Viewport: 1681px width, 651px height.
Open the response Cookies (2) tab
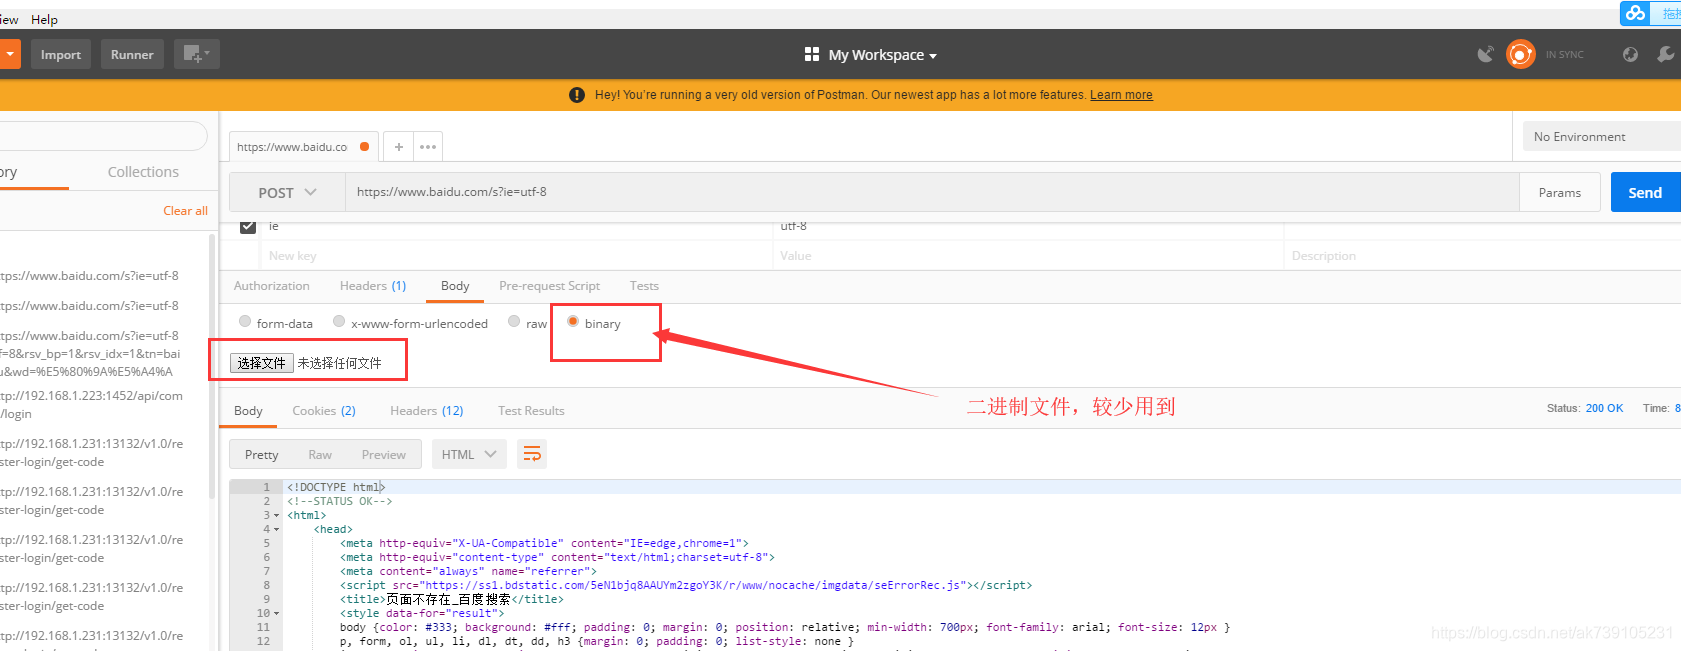[x=324, y=411]
